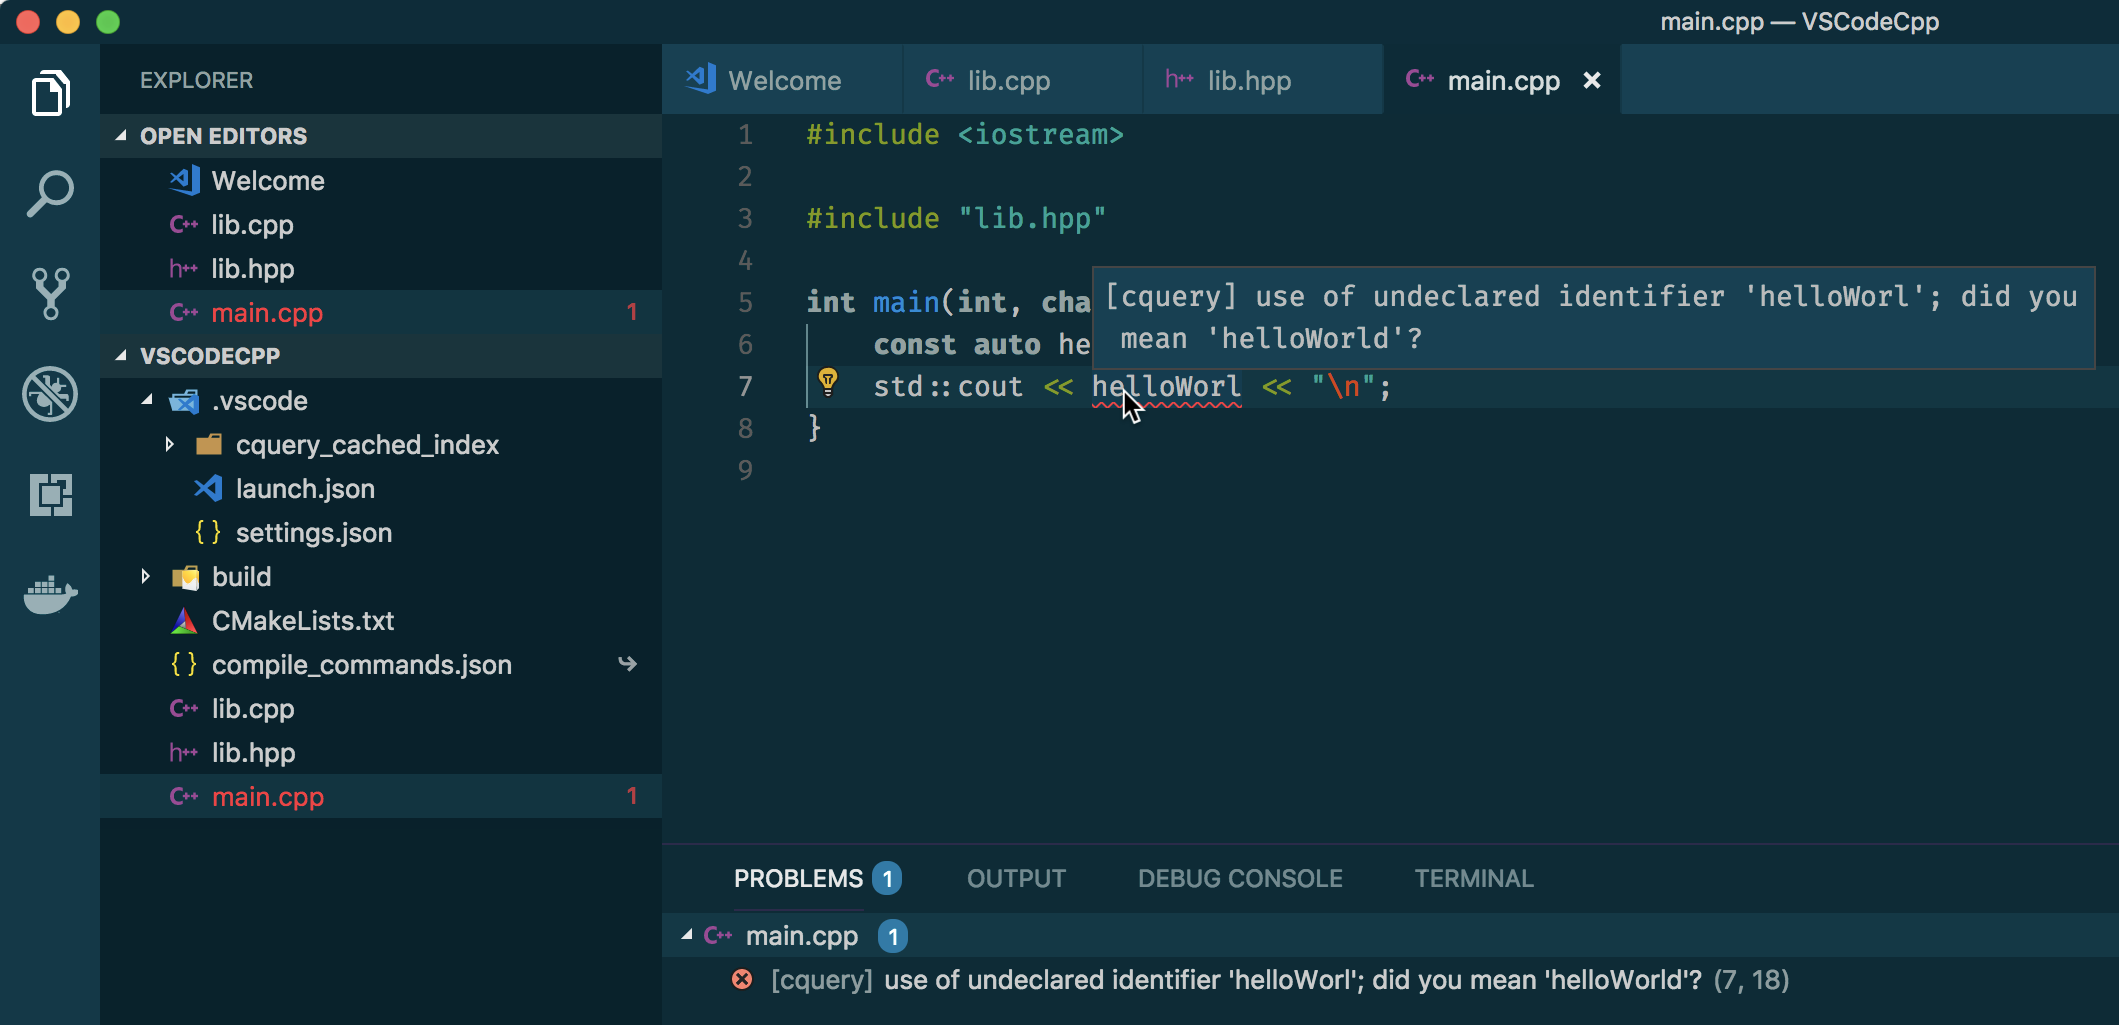Open the Debug view from the activity bar

(x=50, y=394)
